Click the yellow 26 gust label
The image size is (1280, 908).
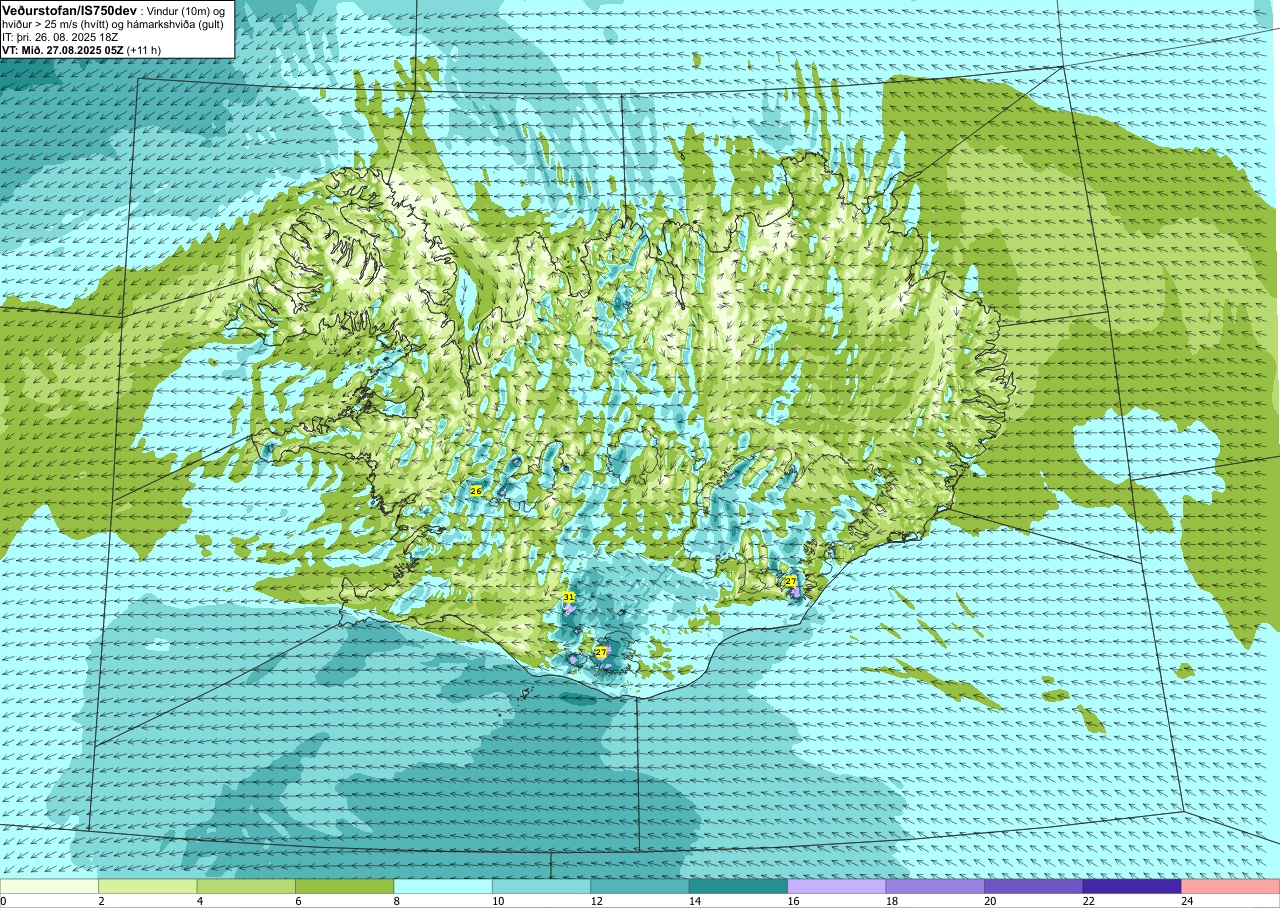click(476, 491)
